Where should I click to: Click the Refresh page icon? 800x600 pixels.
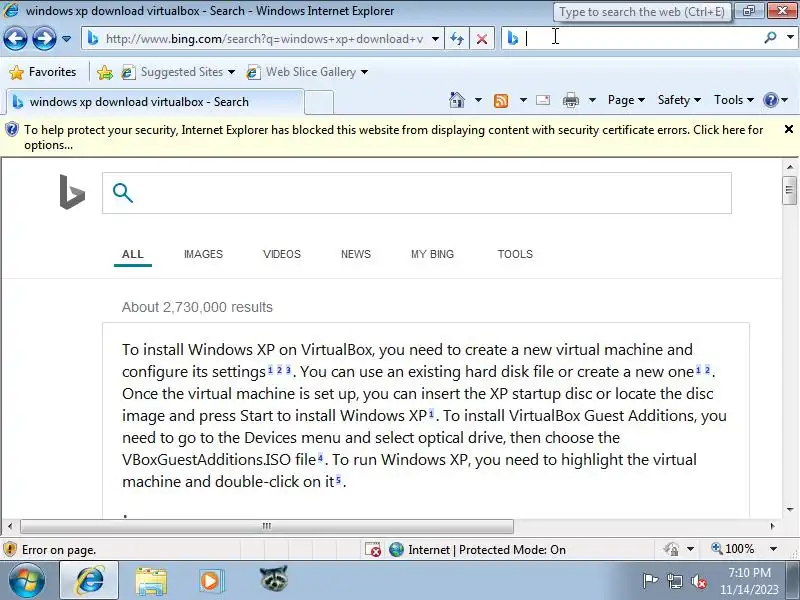click(457, 39)
